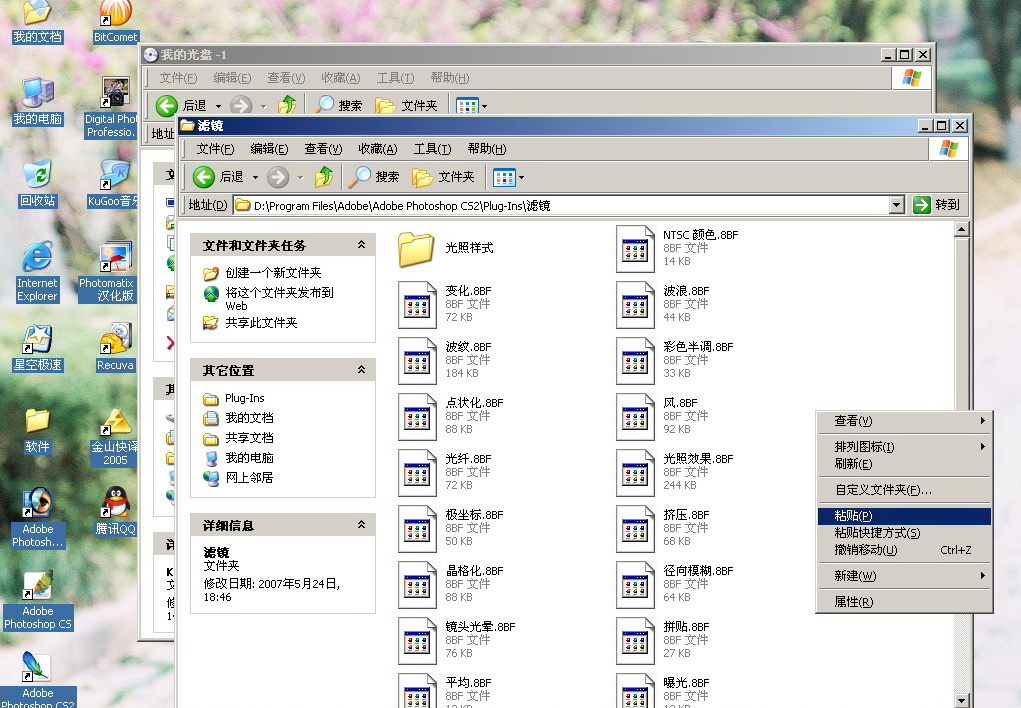This screenshot has width=1021, height=708.
Task: Select the 镜头光晕.8BF file icon
Action: pyautogui.click(x=416, y=640)
